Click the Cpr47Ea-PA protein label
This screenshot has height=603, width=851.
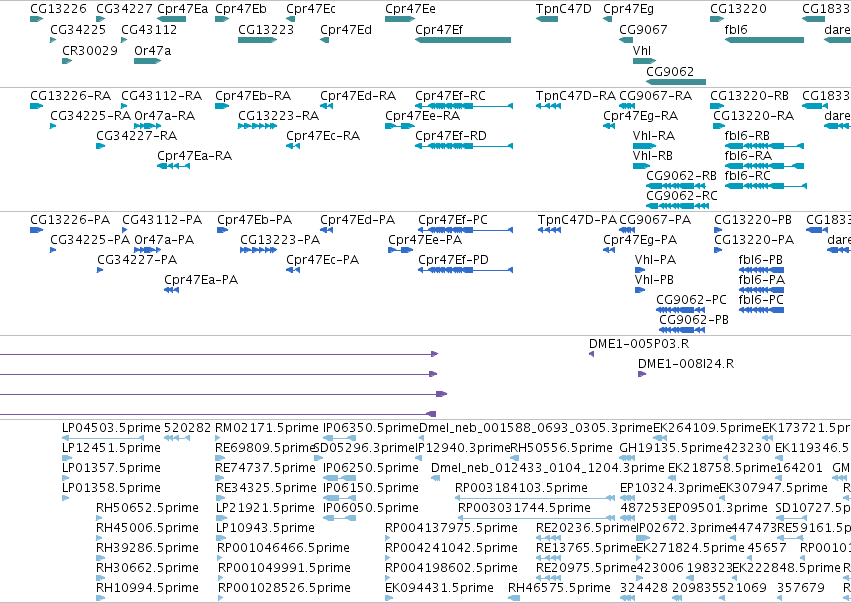pyautogui.click(x=201, y=280)
